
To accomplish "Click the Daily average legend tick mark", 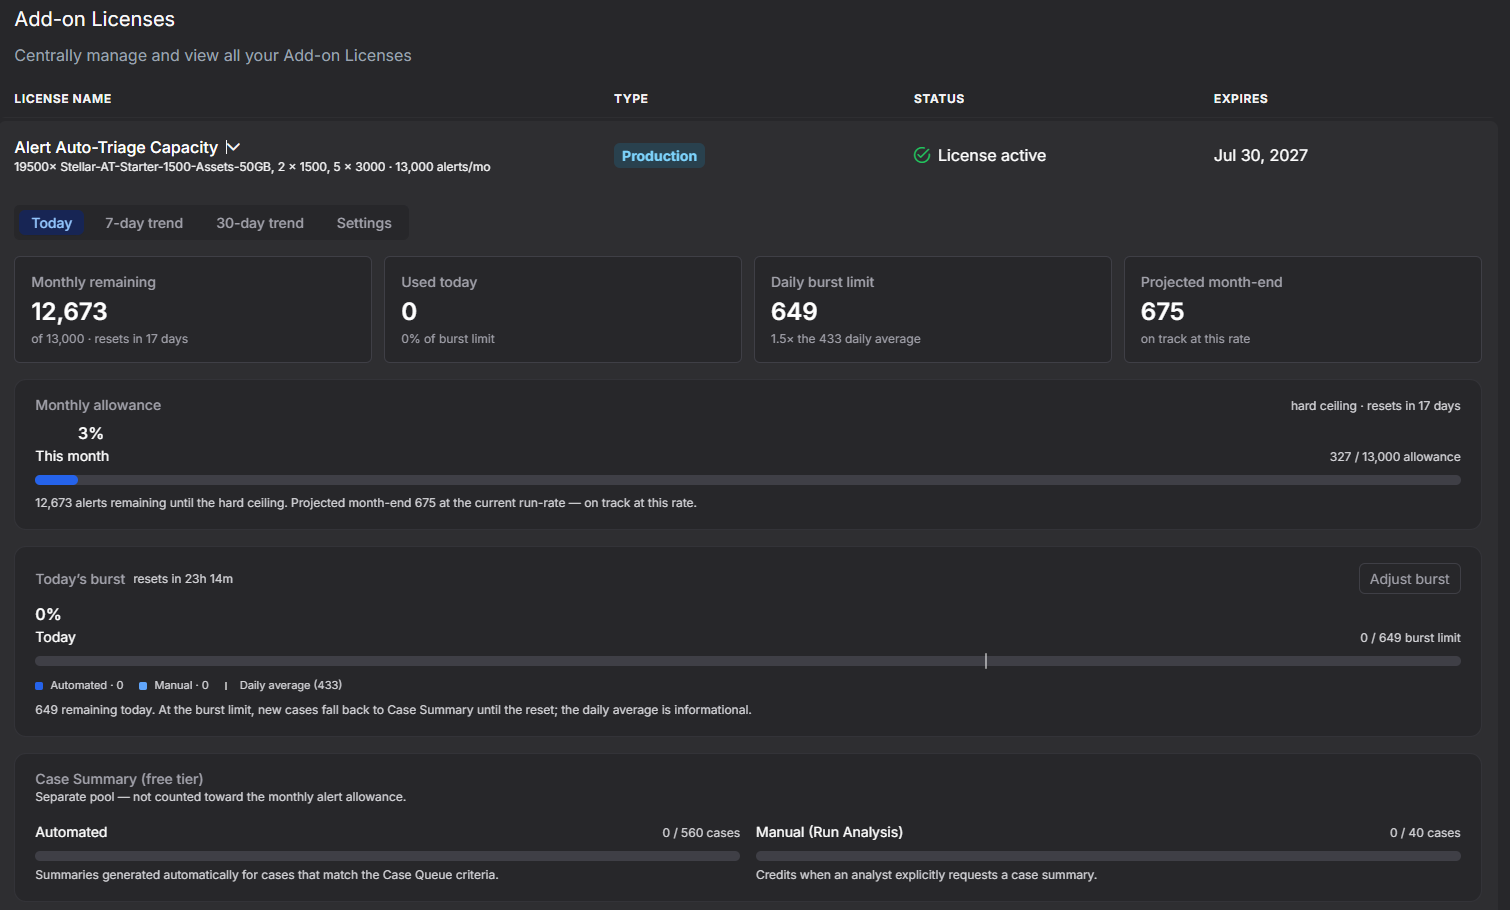I will coord(226,686).
